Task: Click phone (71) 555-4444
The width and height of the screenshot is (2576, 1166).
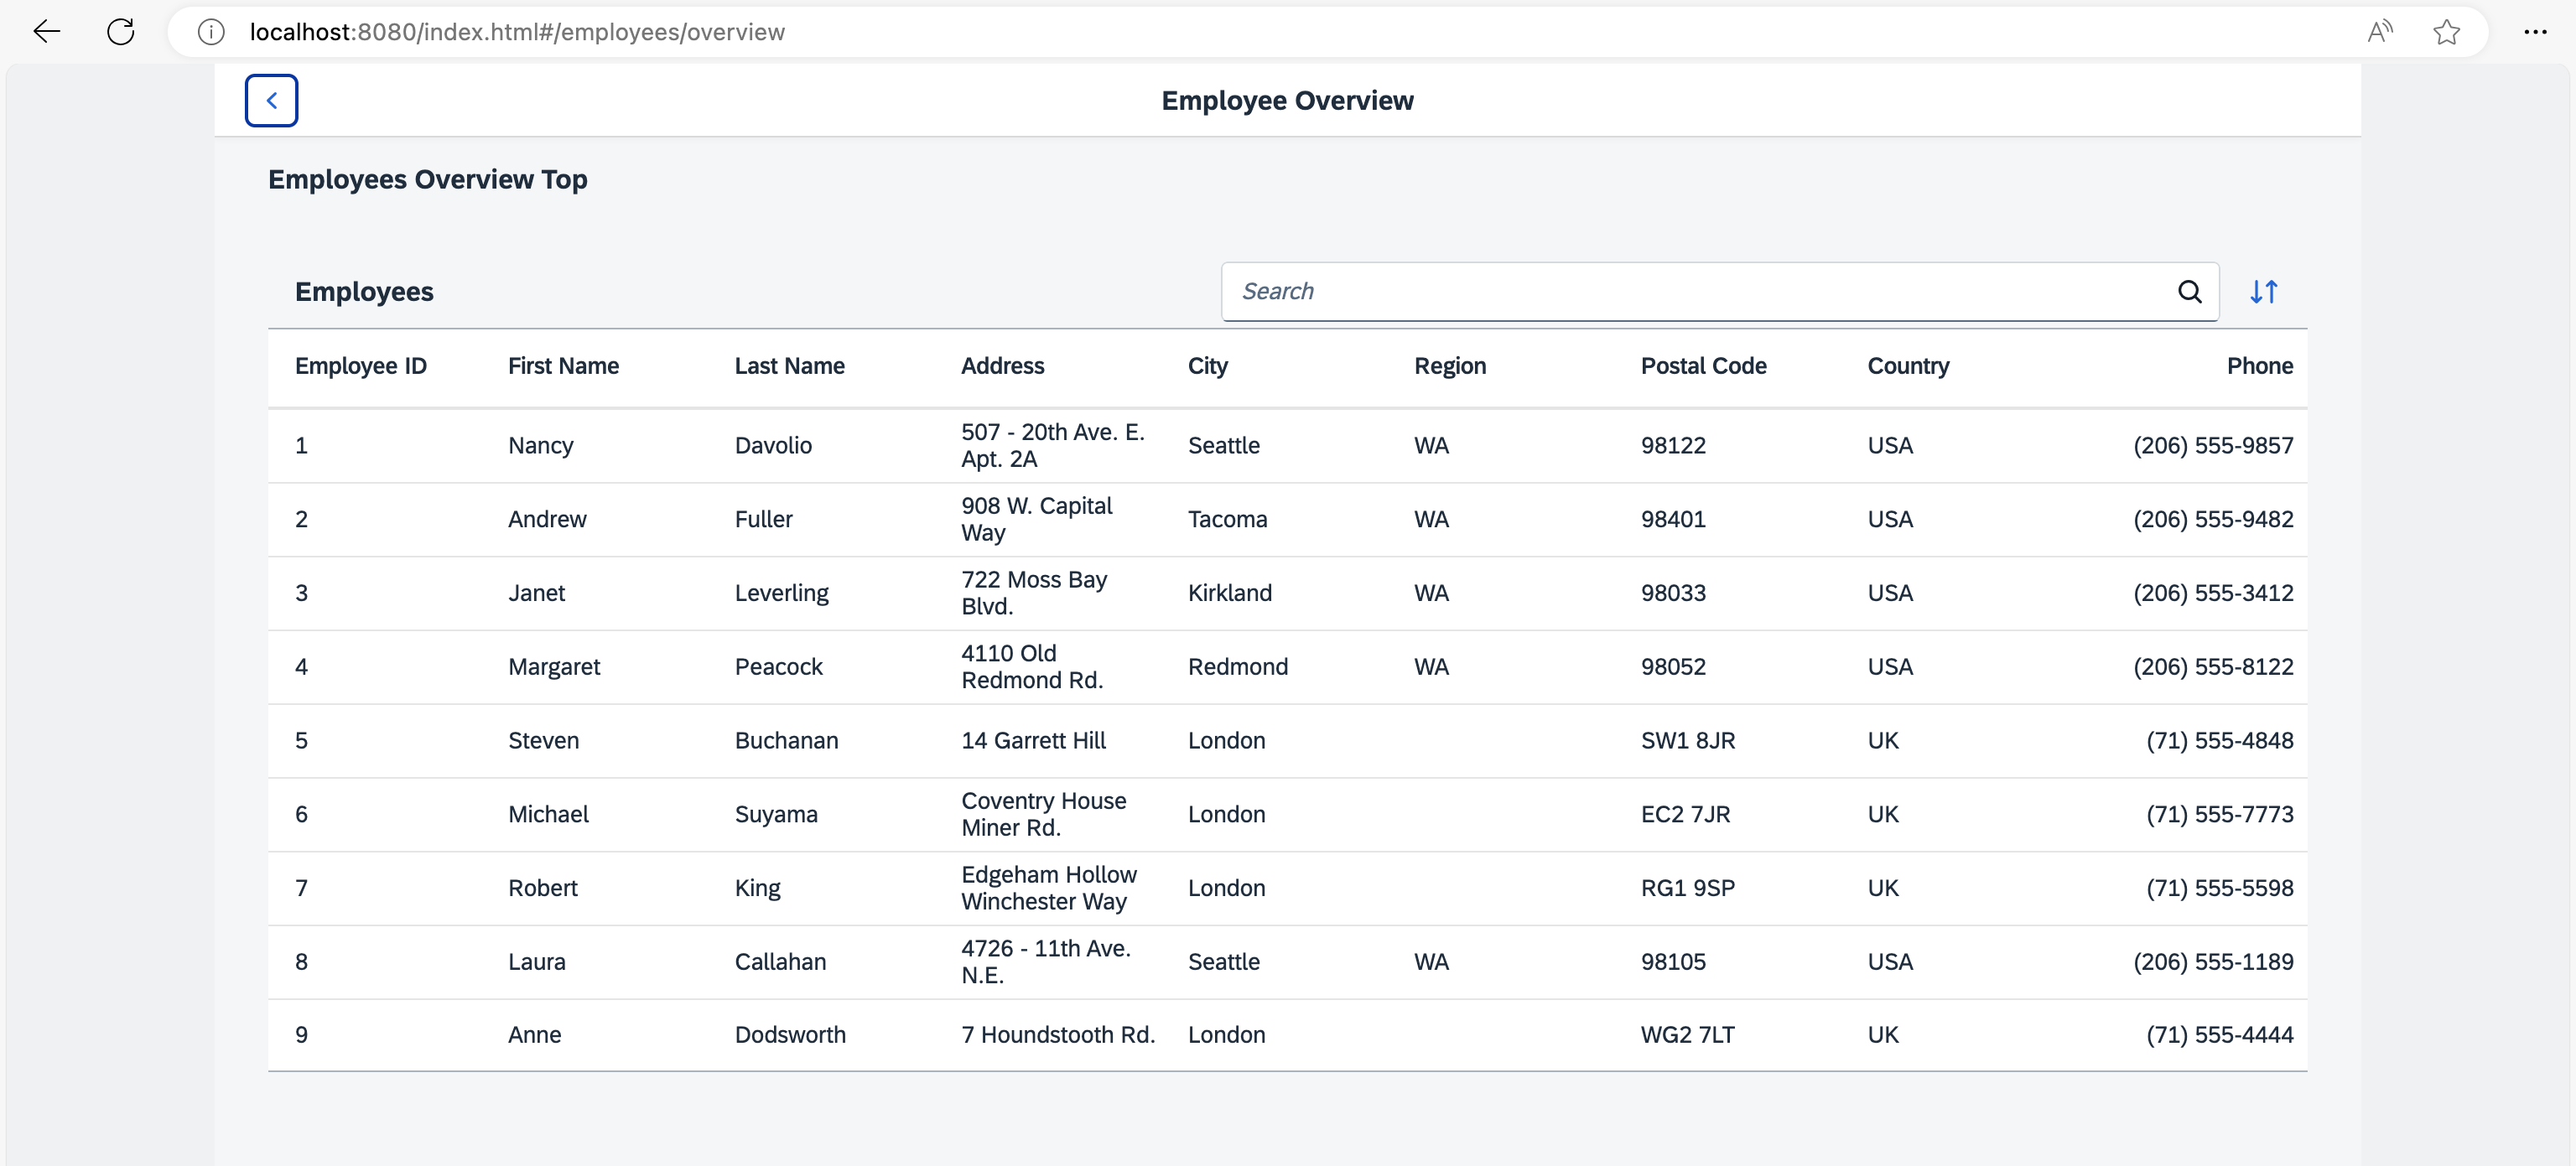Action: tap(2219, 1035)
